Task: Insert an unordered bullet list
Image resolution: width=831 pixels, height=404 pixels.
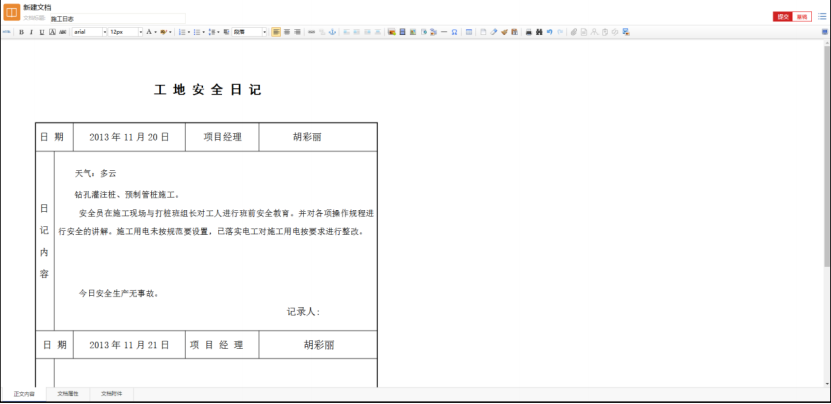Action: coord(197,32)
